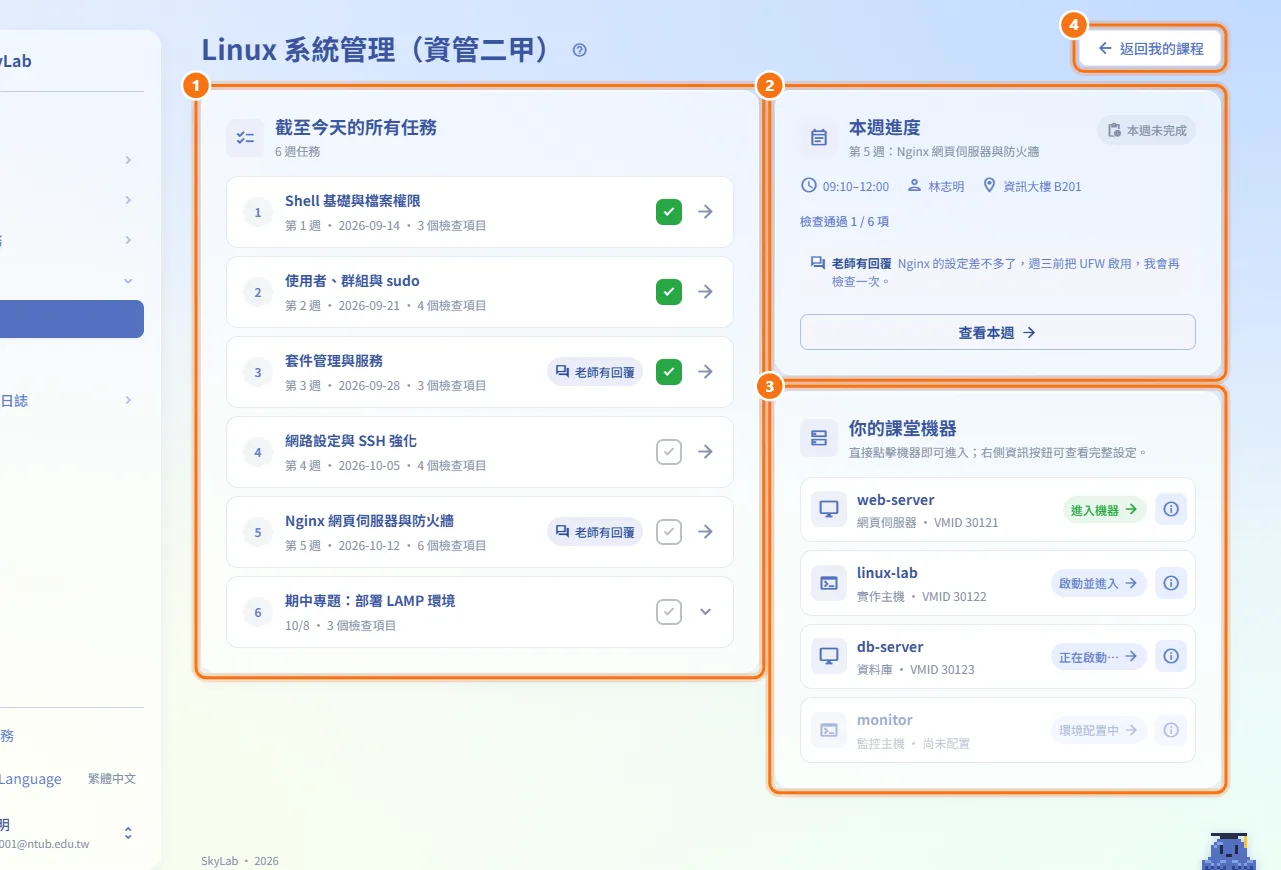
Task: Check the box for Nginx 網頁伺服器與防火牆
Action: click(x=669, y=532)
